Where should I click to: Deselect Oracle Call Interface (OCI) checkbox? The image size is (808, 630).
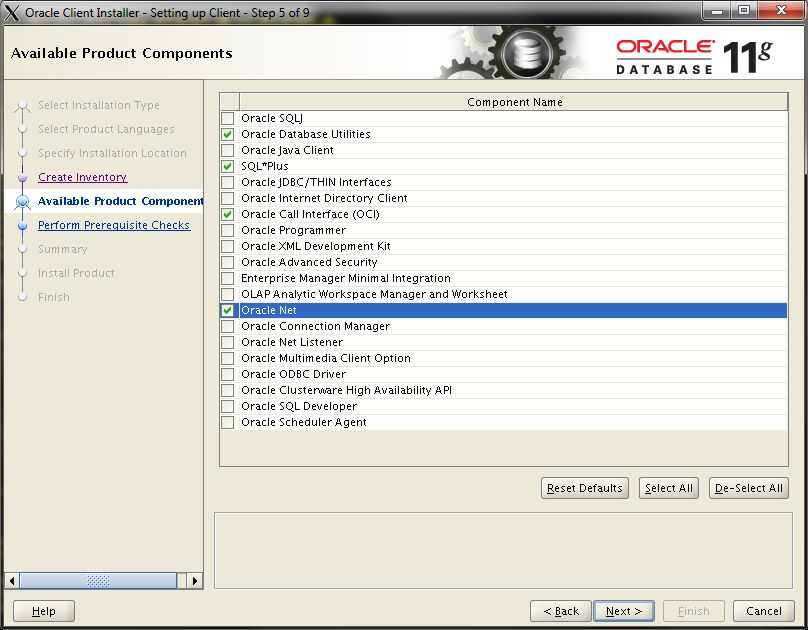coord(227,214)
